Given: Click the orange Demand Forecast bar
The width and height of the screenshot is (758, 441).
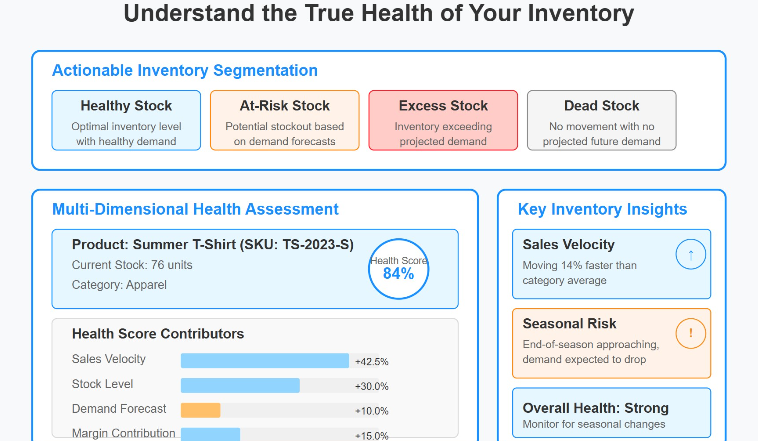Looking at the screenshot, I should [x=200, y=410].
